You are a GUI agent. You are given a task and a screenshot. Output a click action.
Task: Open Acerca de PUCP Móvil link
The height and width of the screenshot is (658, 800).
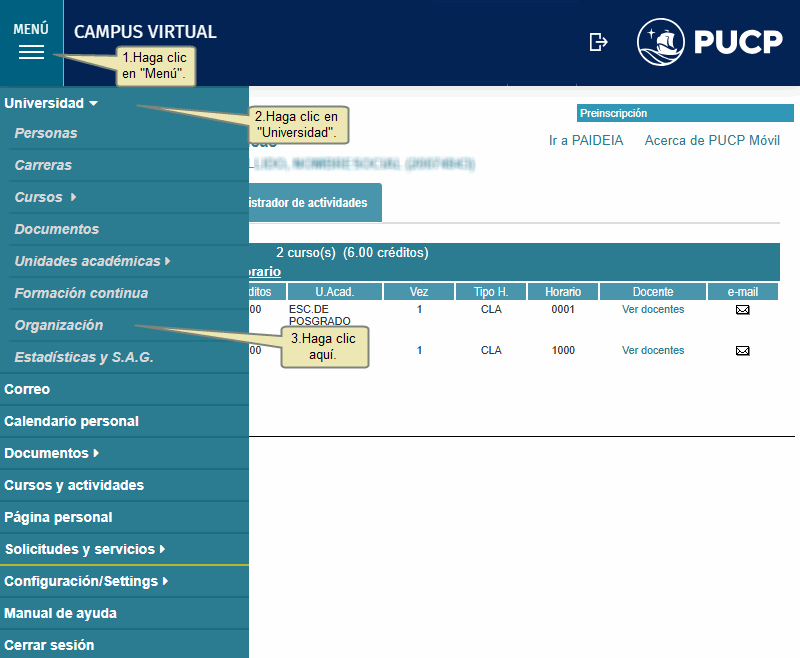712,140
